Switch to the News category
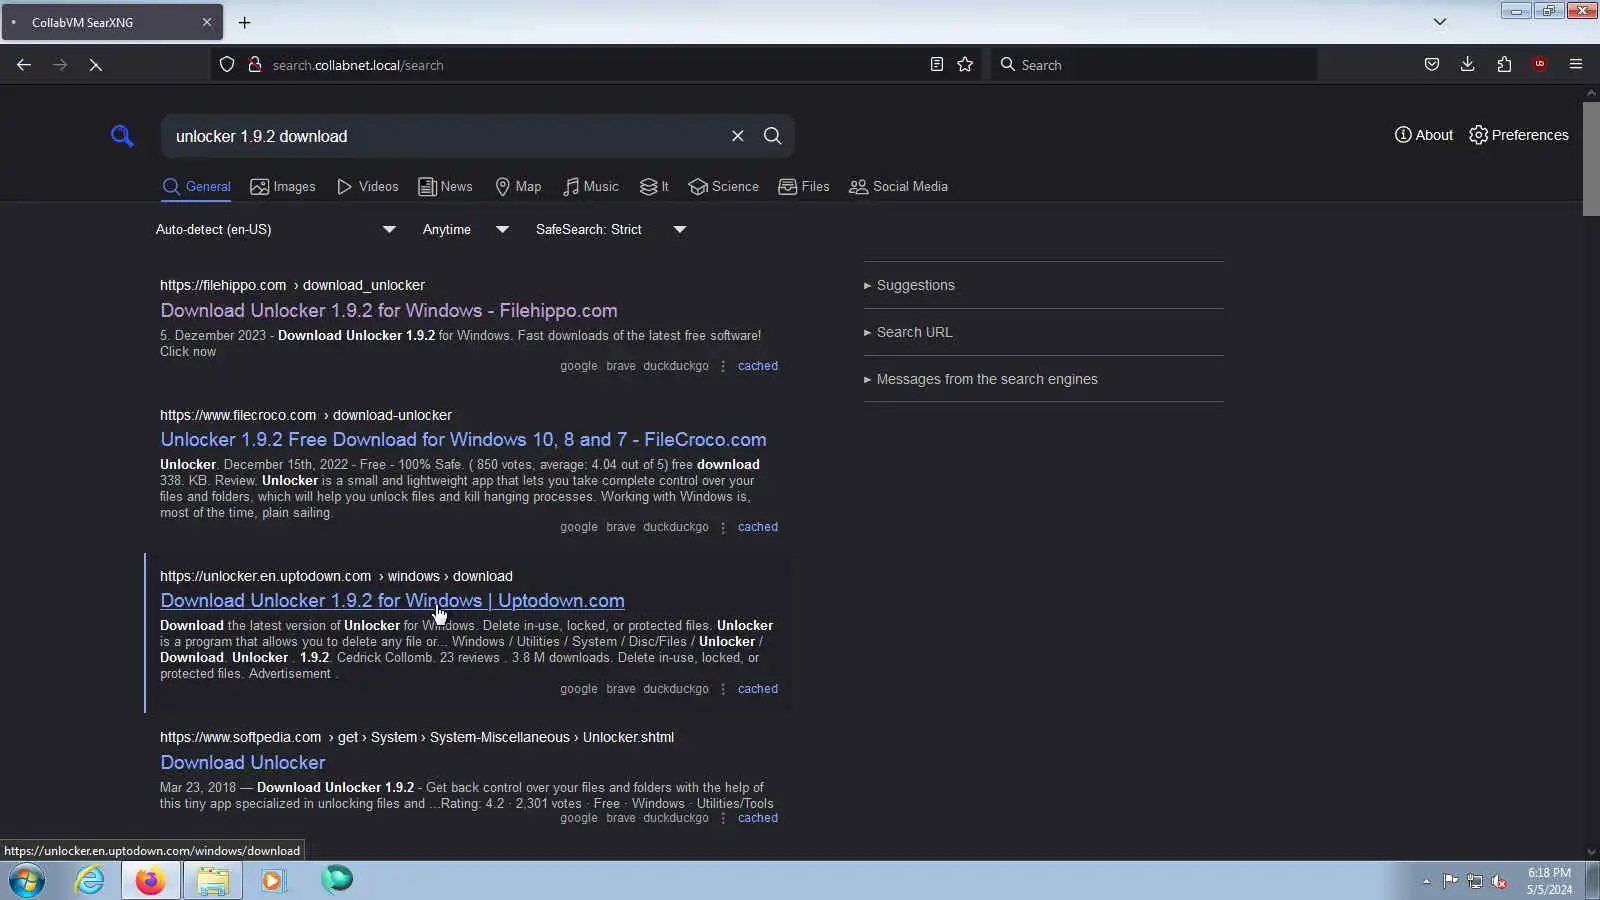The width and height of the screenshot is (1600, 900). pyautogui.click(x=445, y=187)
